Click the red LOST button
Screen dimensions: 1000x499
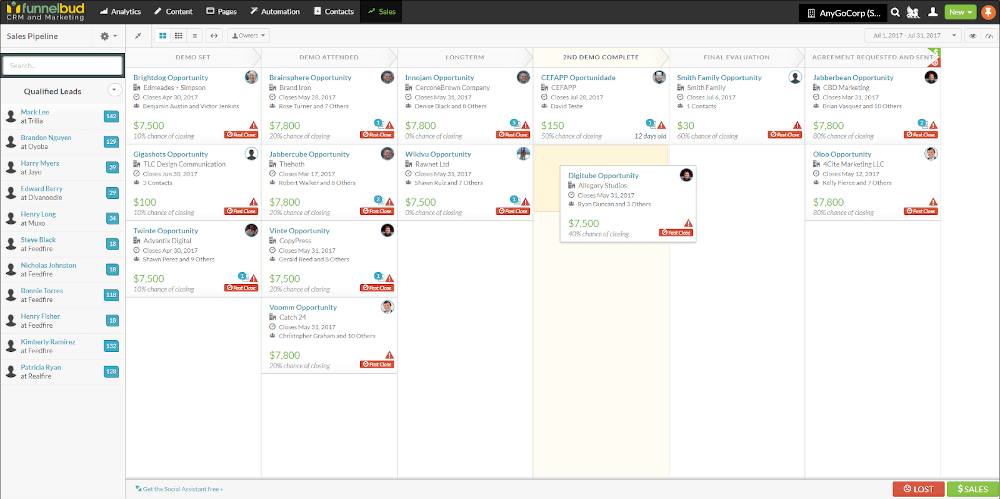(918, 489)
